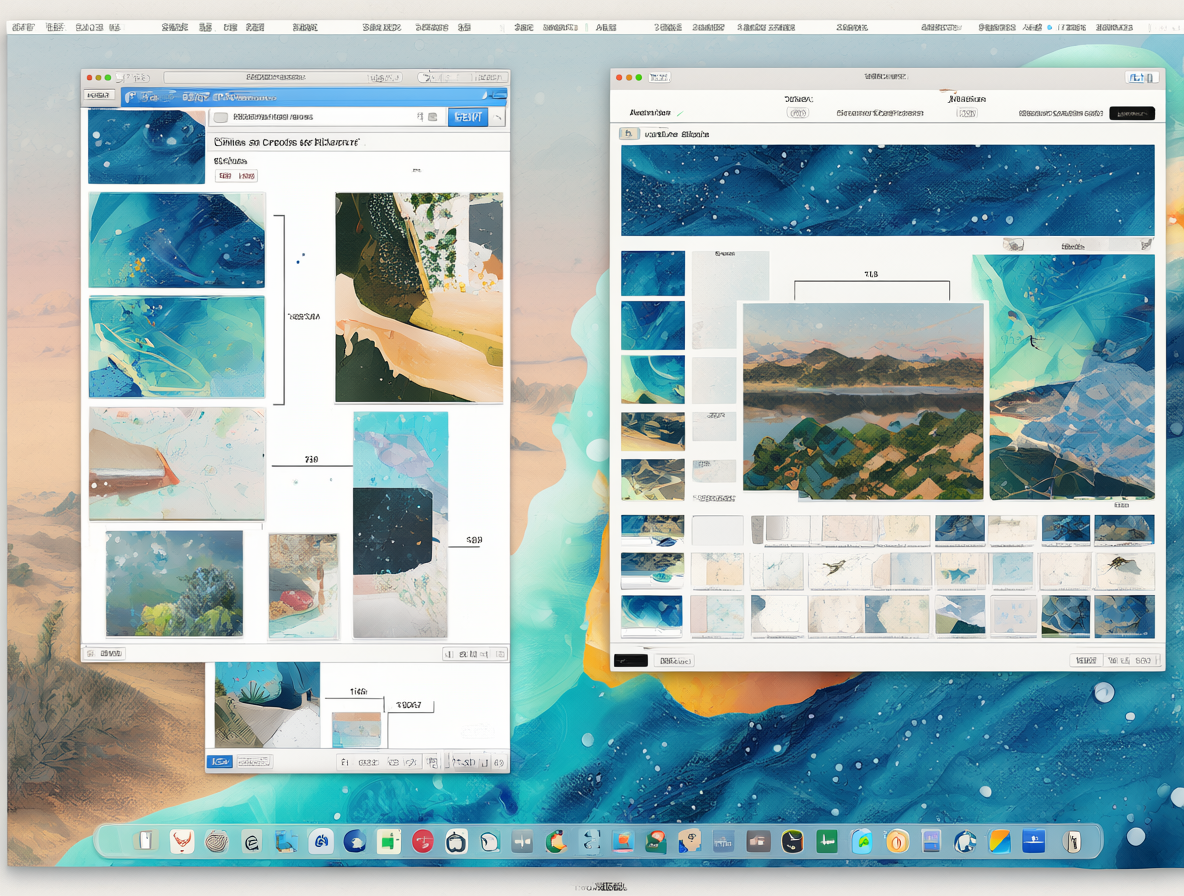Select the small tab left of the blue header
This screenshot has width=1184, height=896.
[x=98, y=95]
